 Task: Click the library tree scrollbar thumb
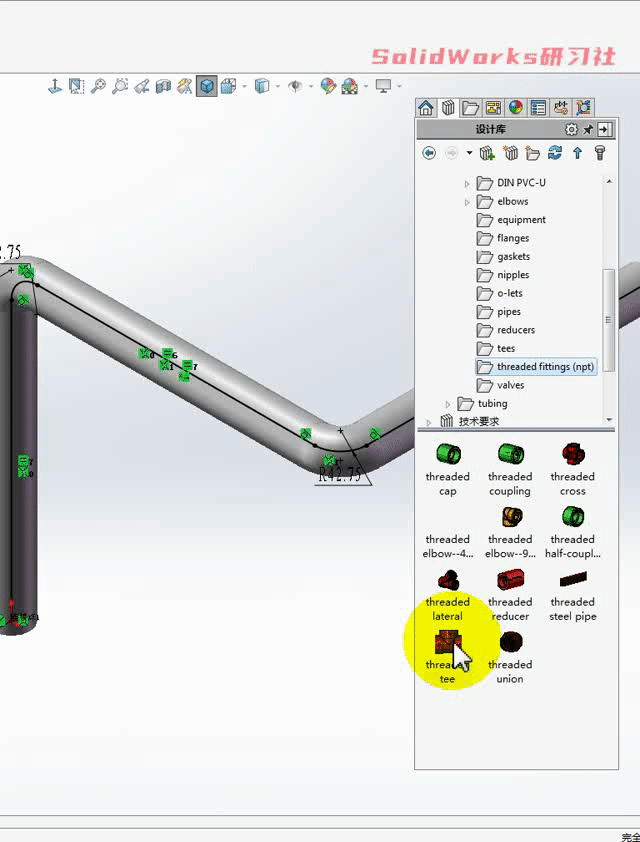[609, 320]
